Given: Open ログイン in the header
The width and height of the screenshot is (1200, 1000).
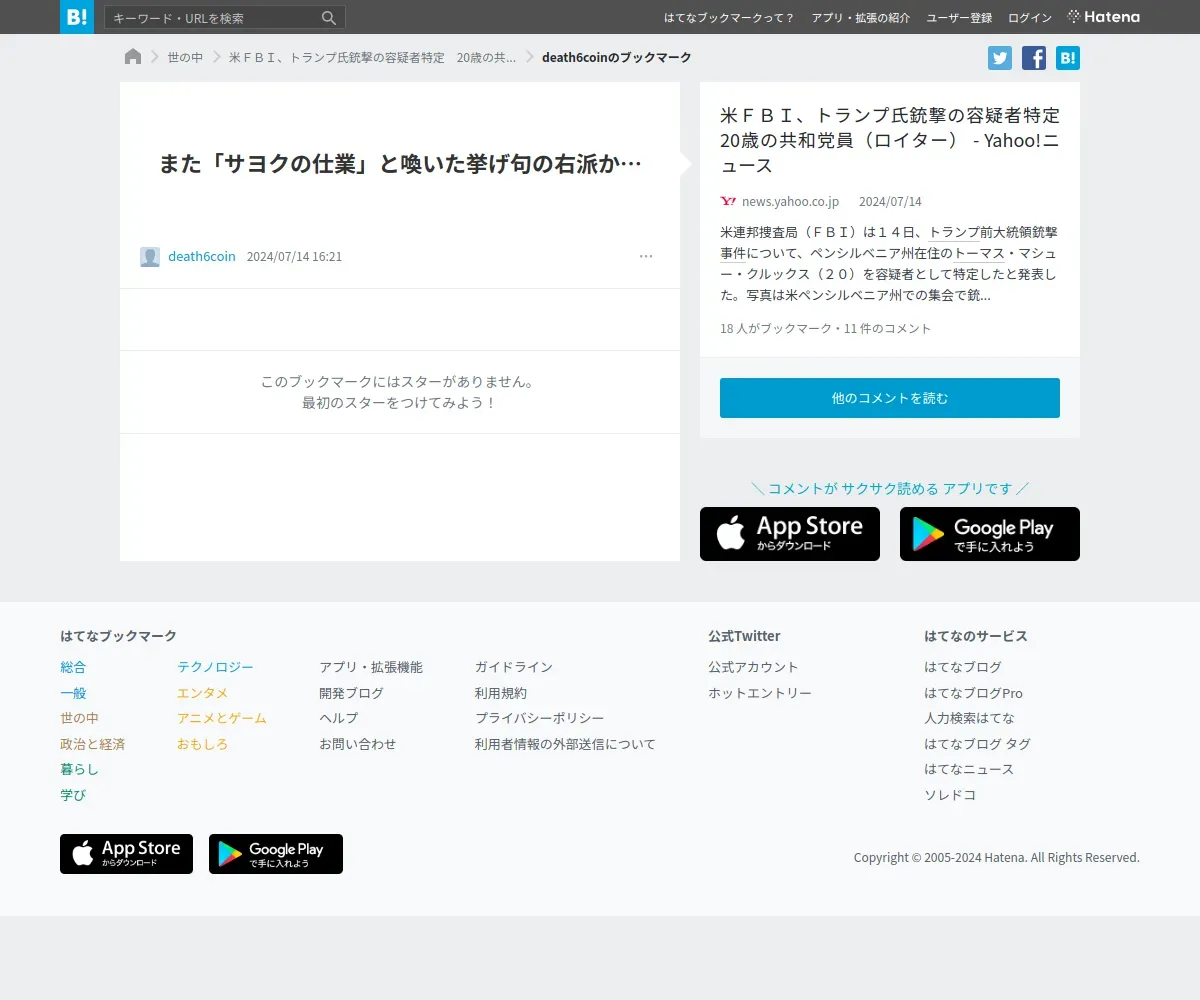Looking at the screenshot, I should tap(1030, 18).
